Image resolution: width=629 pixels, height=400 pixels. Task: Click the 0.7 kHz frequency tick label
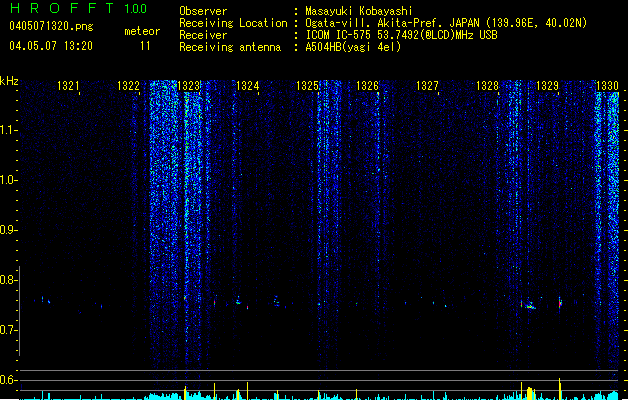click(x=8, y=330)
